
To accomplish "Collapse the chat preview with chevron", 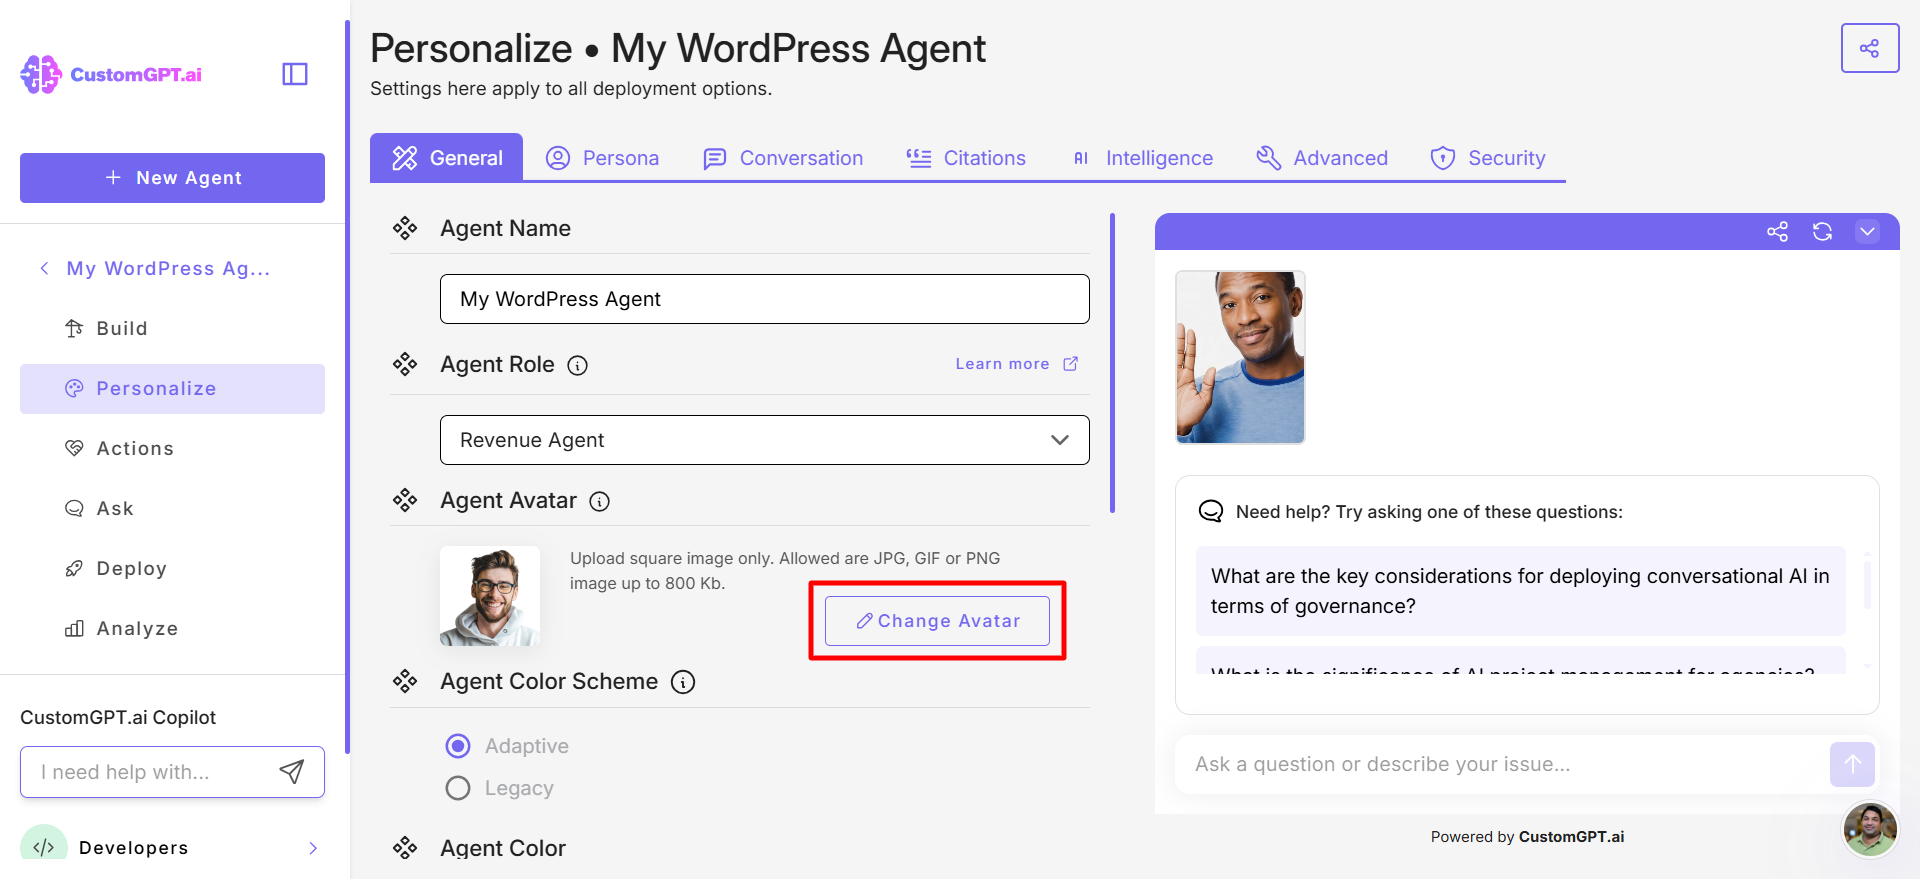I will coord(1867,232).
